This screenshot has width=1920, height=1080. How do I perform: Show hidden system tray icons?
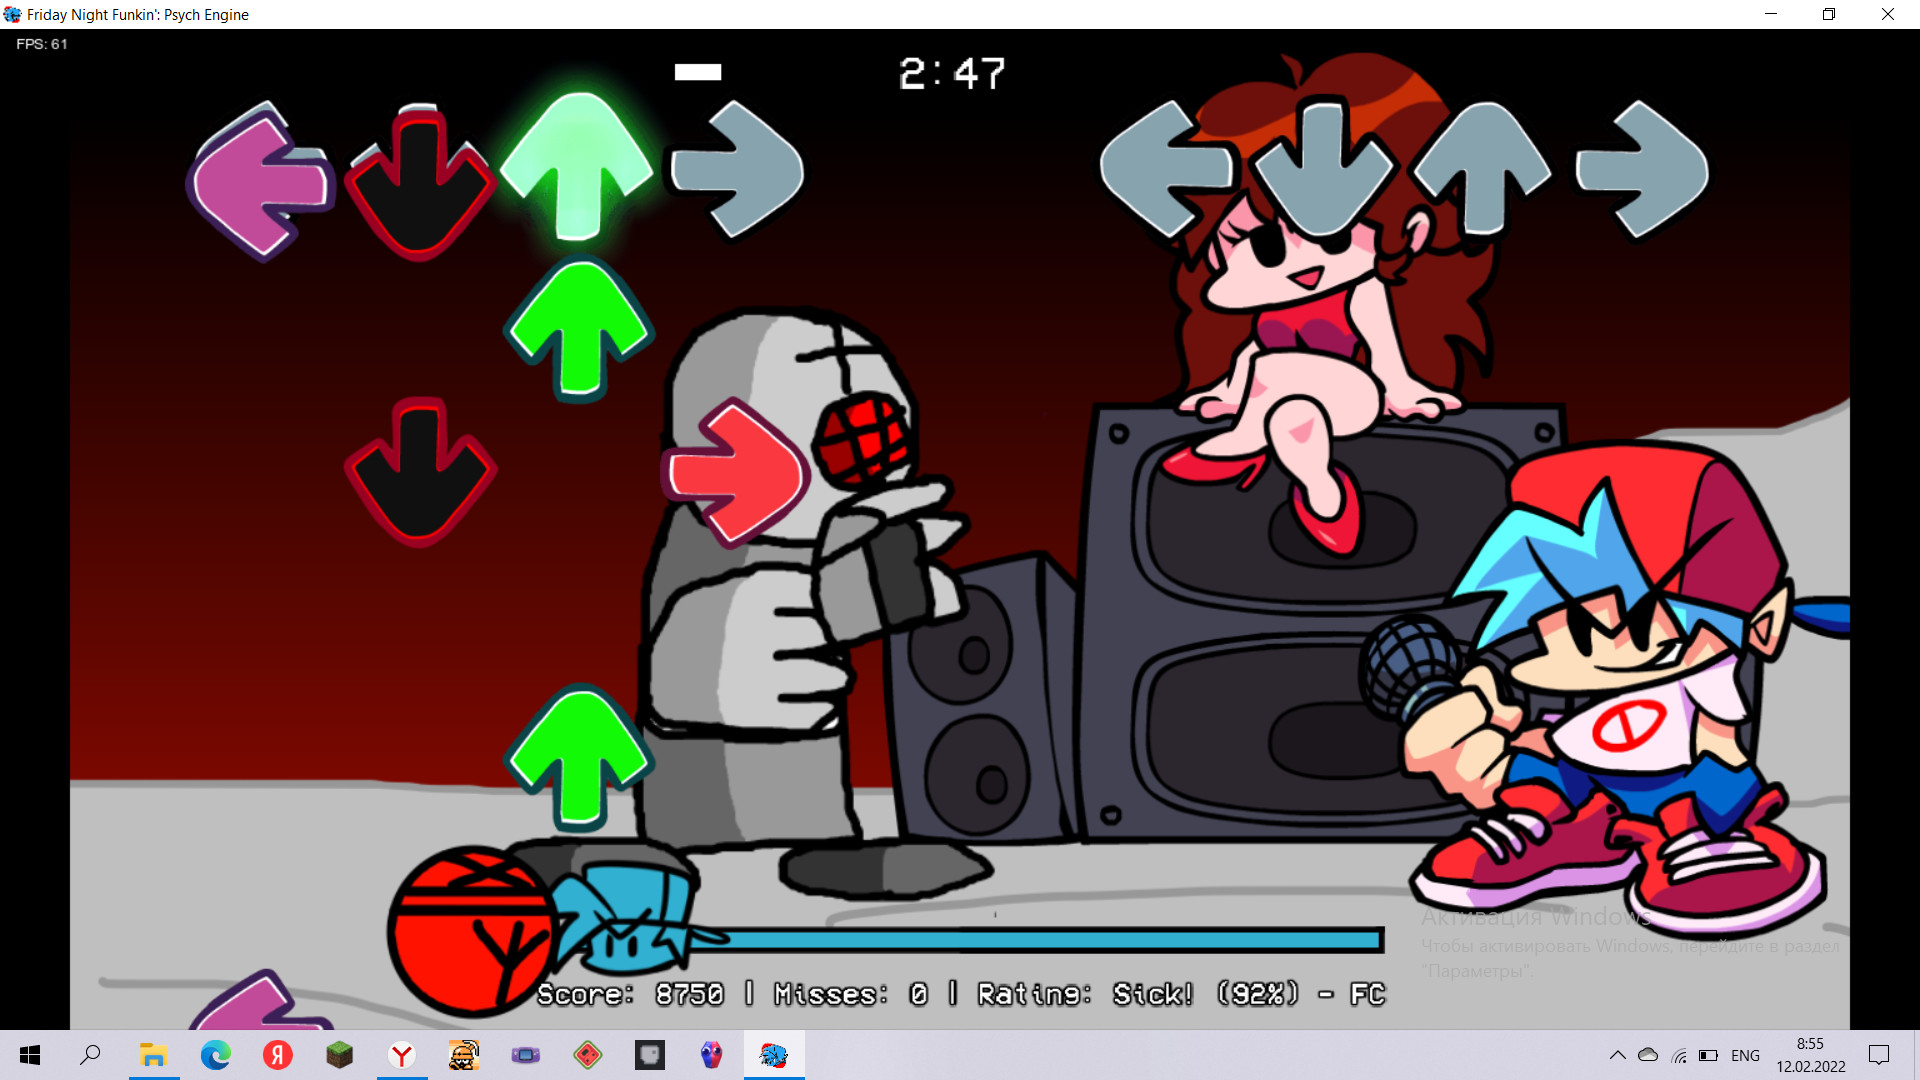click(x=1617, y=1055)
